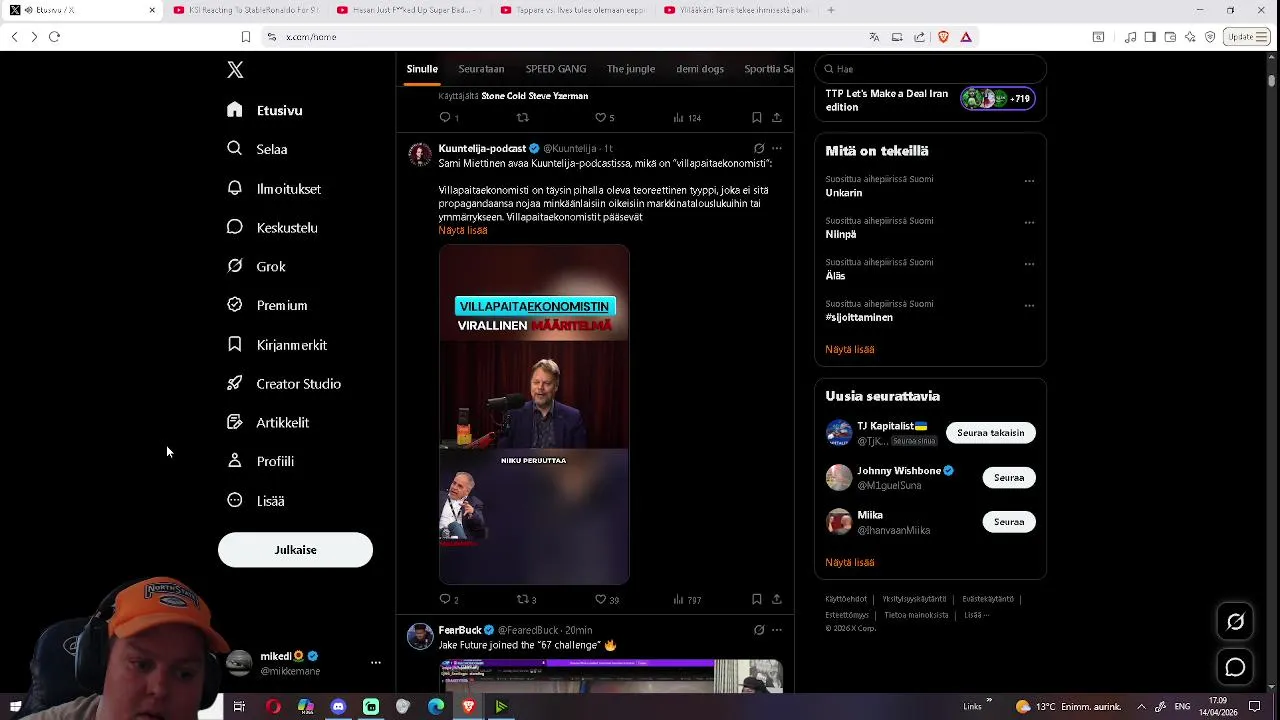Open browser Update menu button
This screenshot has width=1280, height=720.
[x=1247, y=37]
